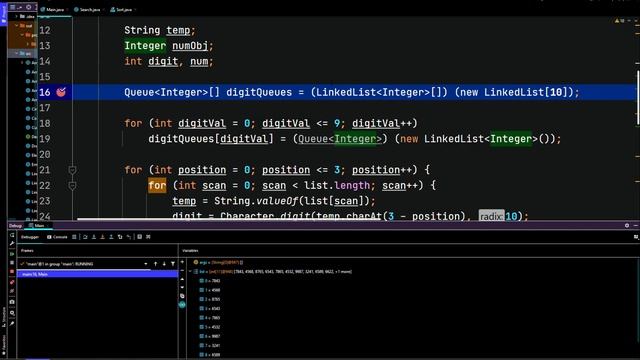Collapse the list variable node

[190, 271]
